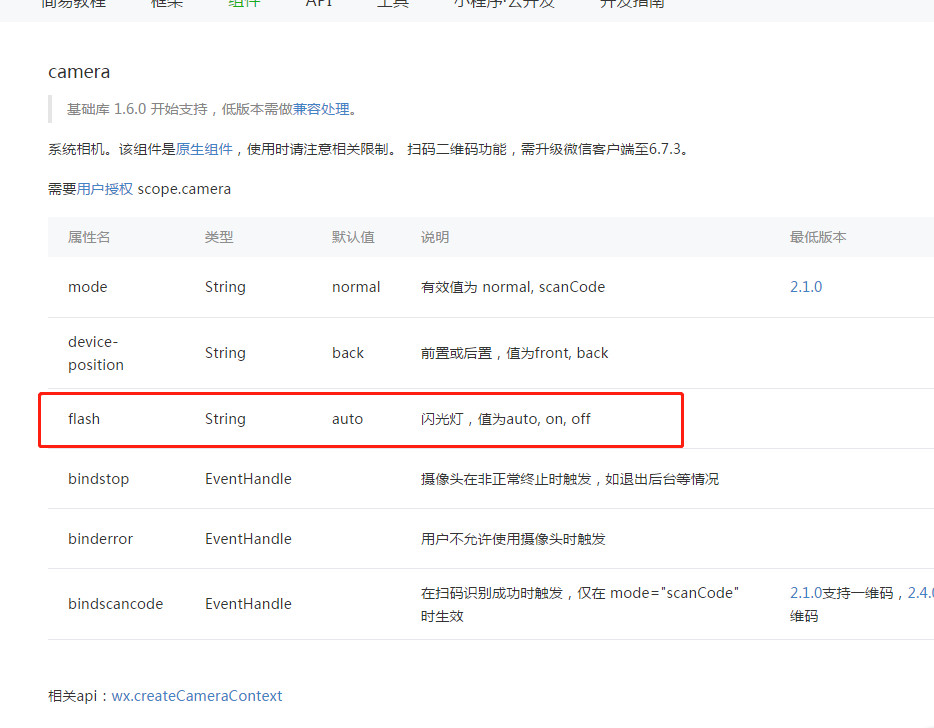Select the device-position attribute name
Screen dimensions: 934x728
click(96, 353)
